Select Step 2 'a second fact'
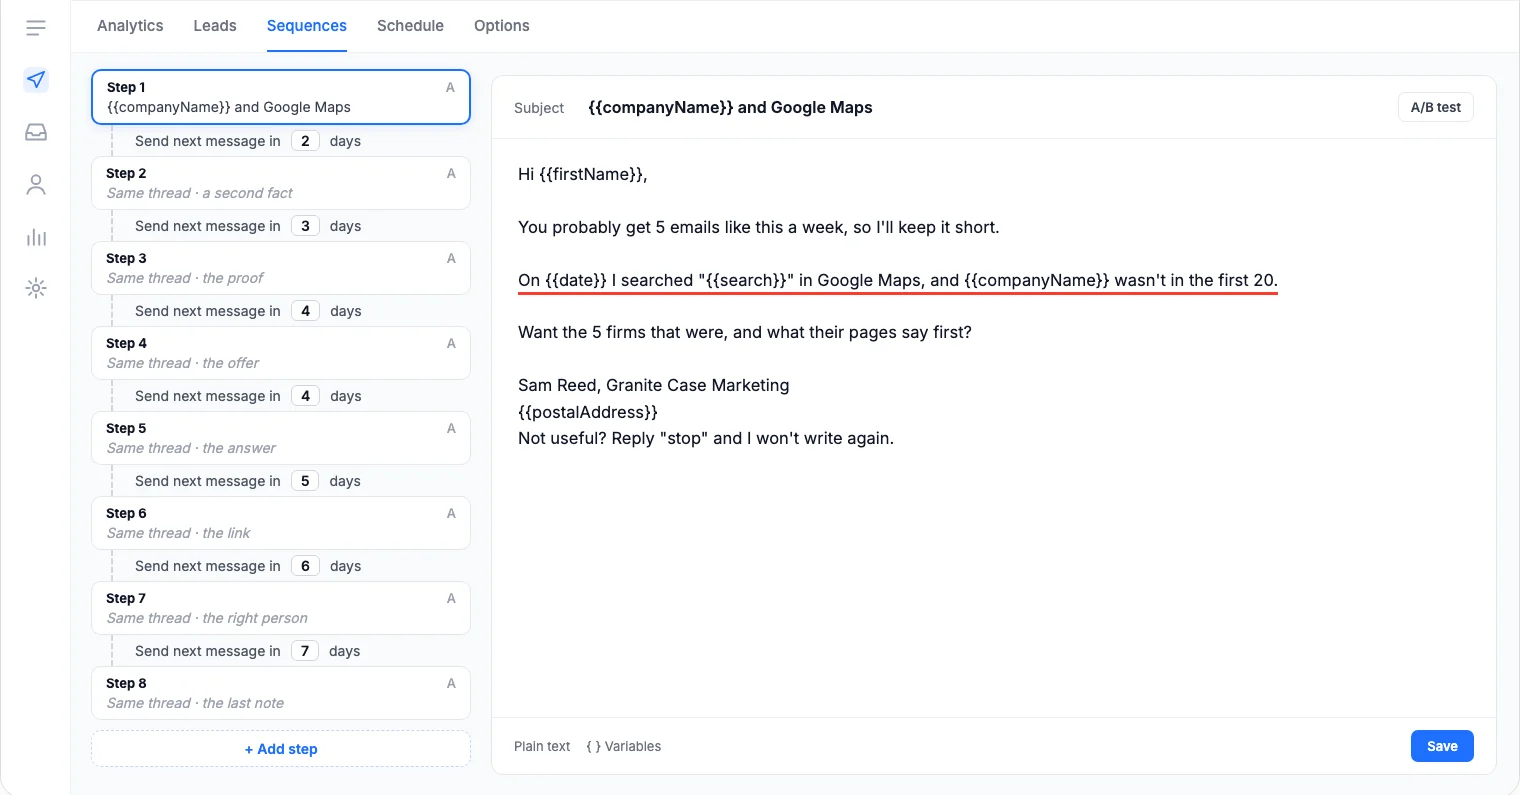This screenshot has height=795, width=1520. pyautogui.click(x=281, y=183)
